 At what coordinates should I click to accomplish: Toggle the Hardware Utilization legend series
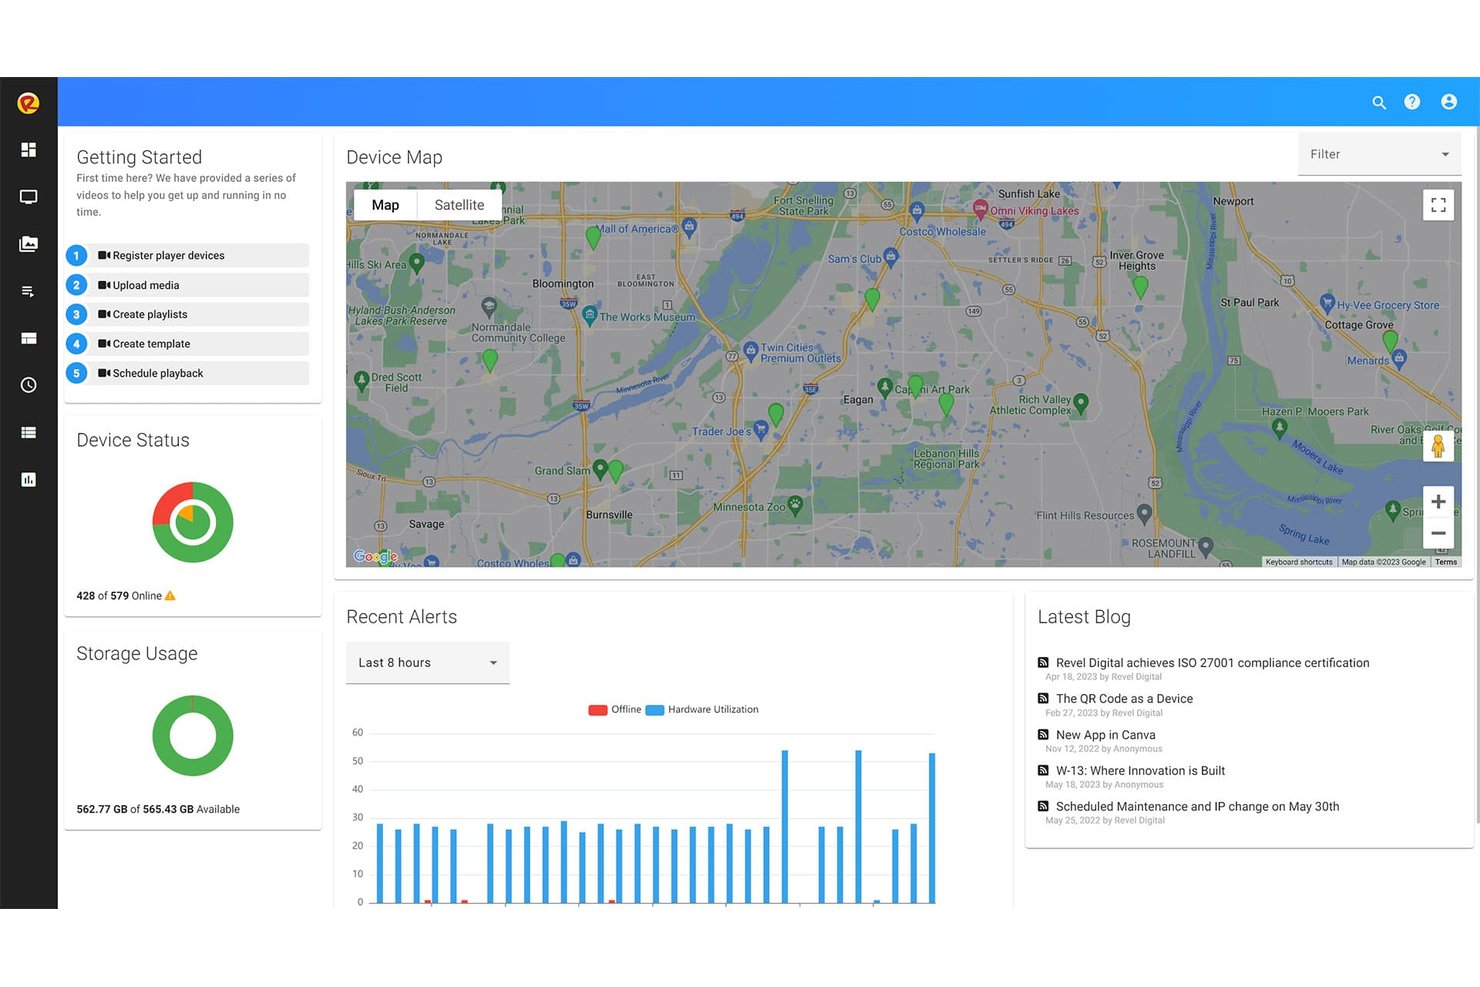702,710
